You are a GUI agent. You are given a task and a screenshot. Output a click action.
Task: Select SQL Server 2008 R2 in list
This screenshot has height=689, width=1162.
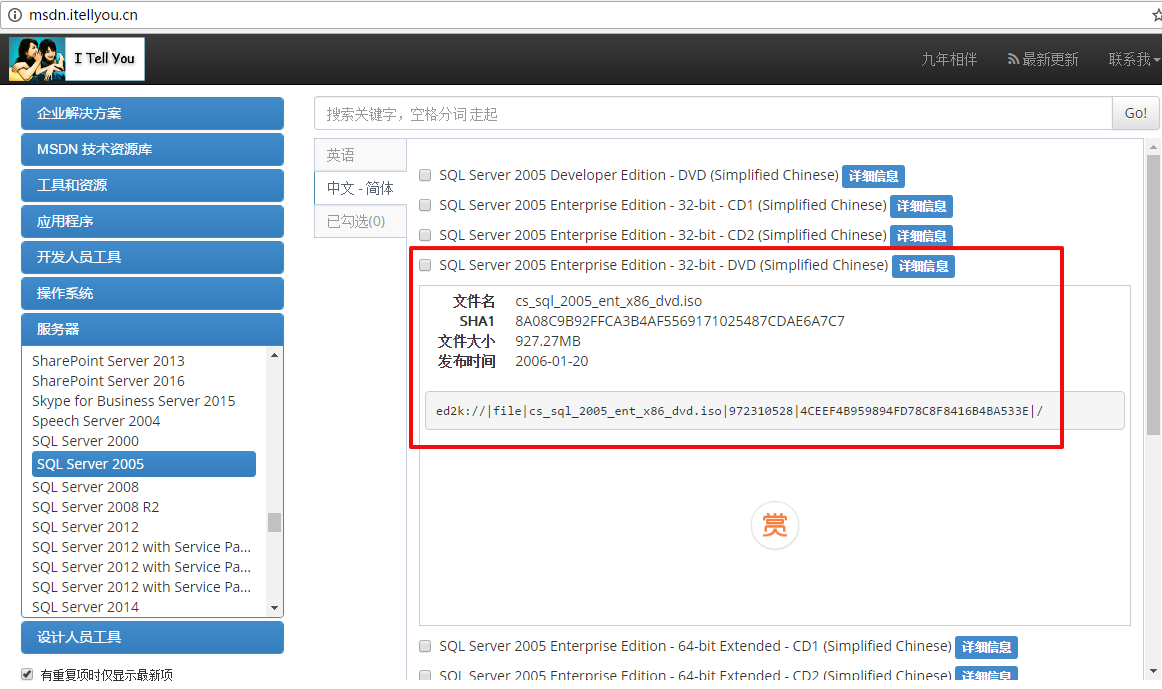coord(96,507)
